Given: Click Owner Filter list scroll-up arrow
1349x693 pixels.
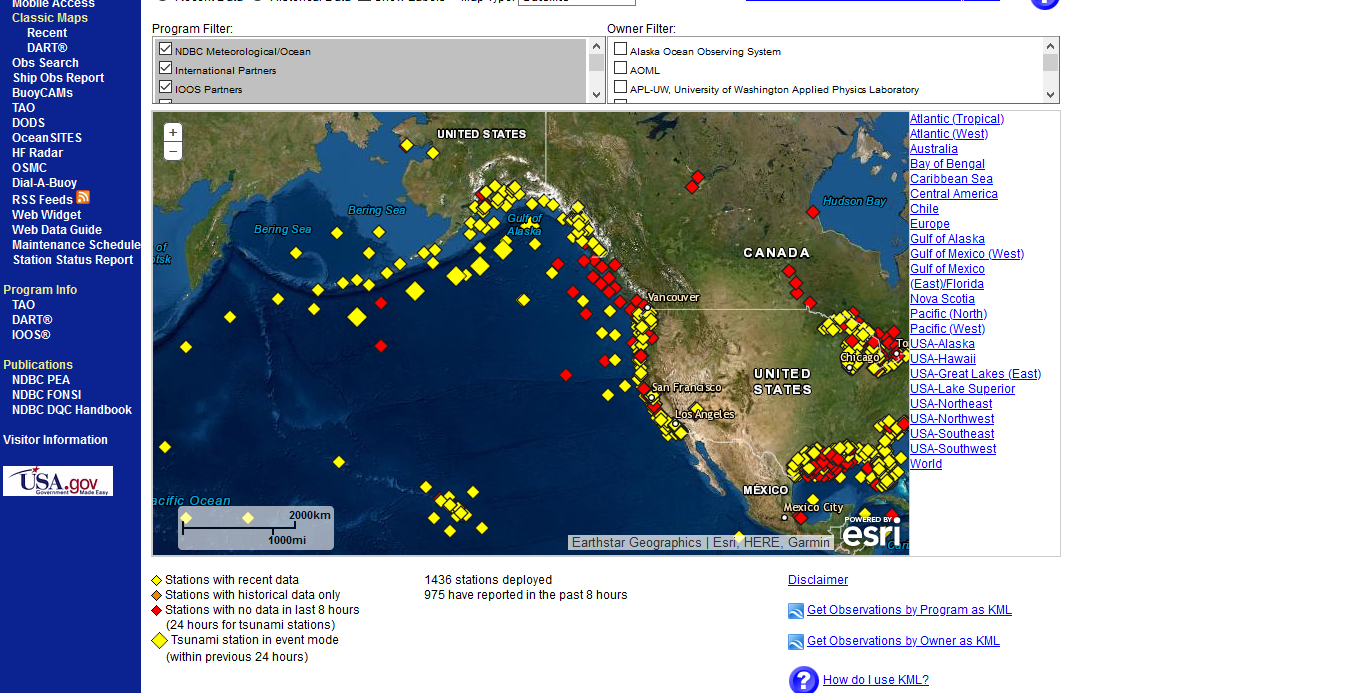Looking at the screenshot, I should pos(1050,46).
